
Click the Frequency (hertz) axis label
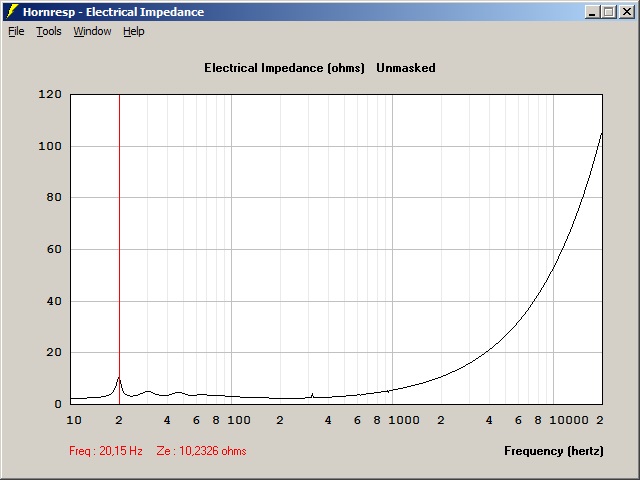pos(553,451)
